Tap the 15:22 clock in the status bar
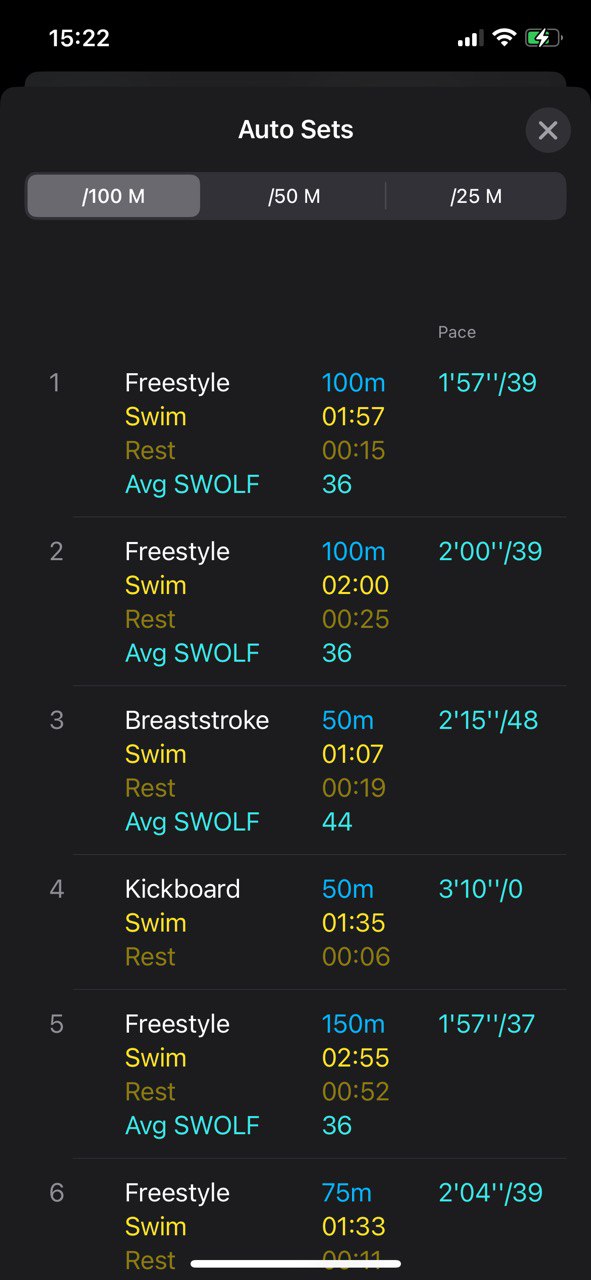The width and height of the screenshot is (591, 1280). pyautogui.click(x=79, y=38)
